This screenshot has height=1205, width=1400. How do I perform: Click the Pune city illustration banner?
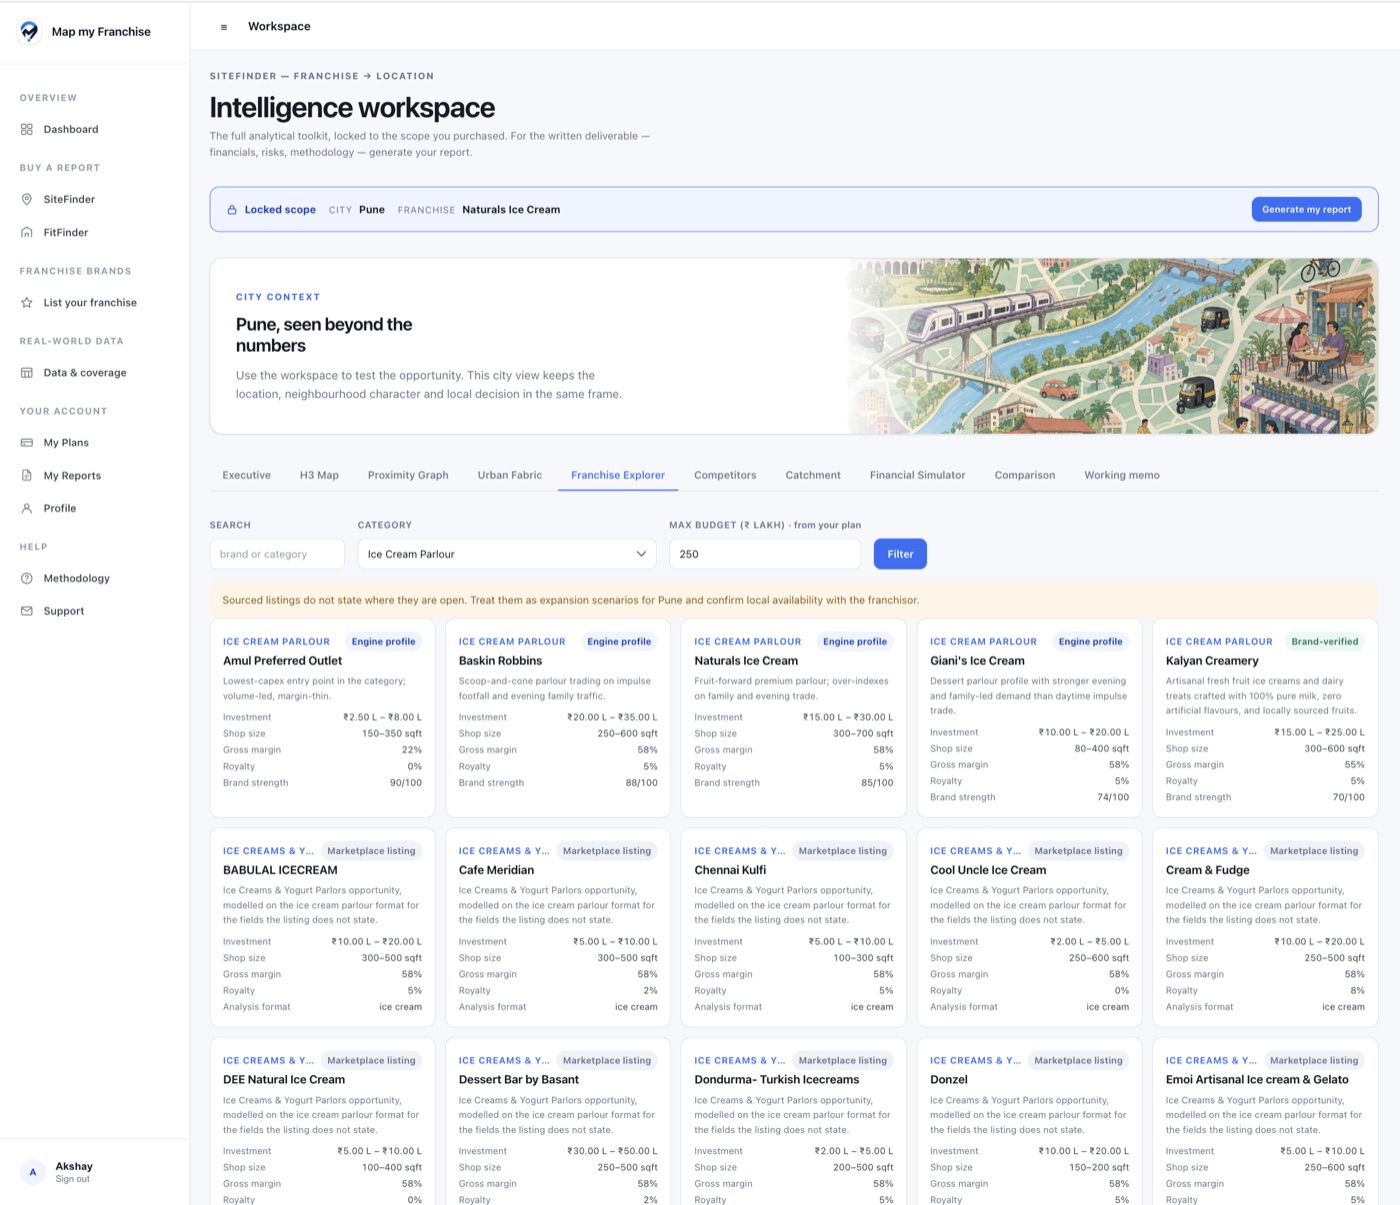point(1113,346)
